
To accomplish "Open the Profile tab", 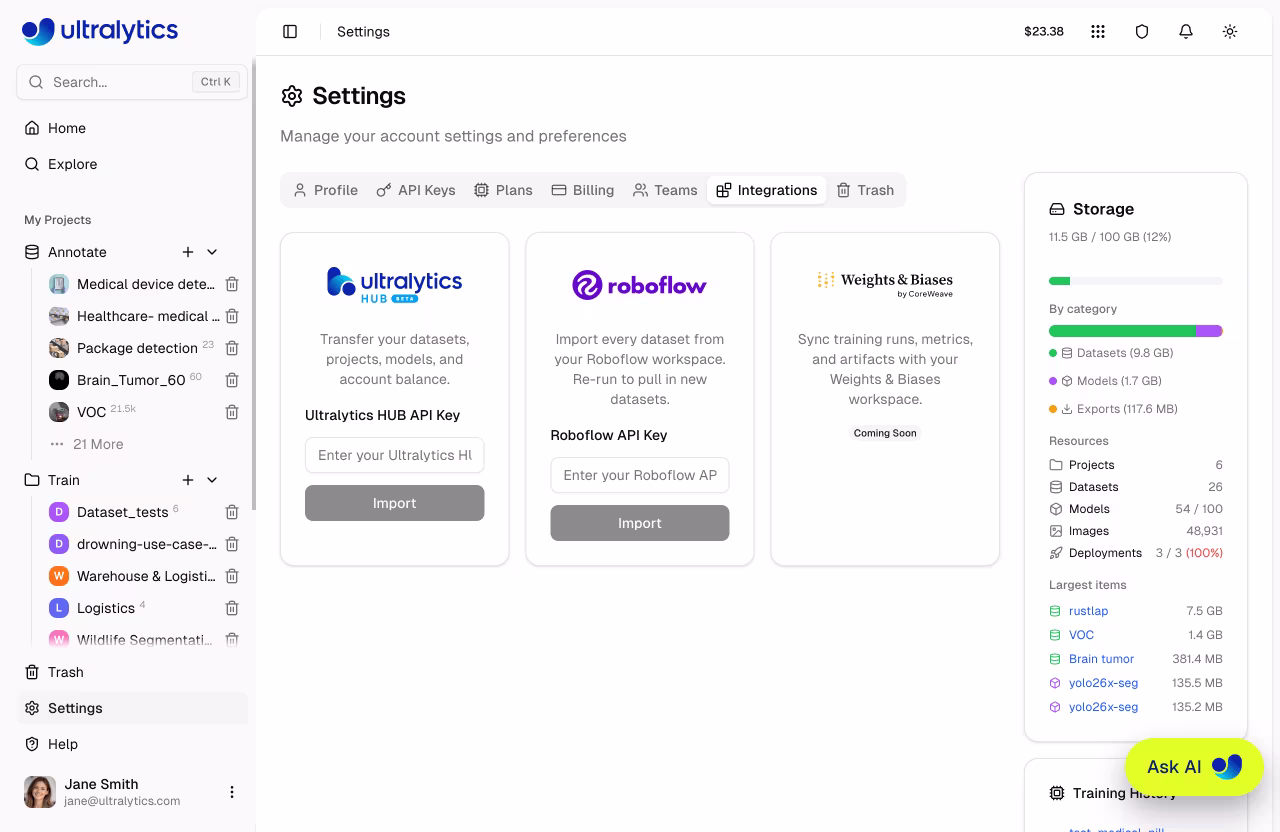I will (325, 190).
